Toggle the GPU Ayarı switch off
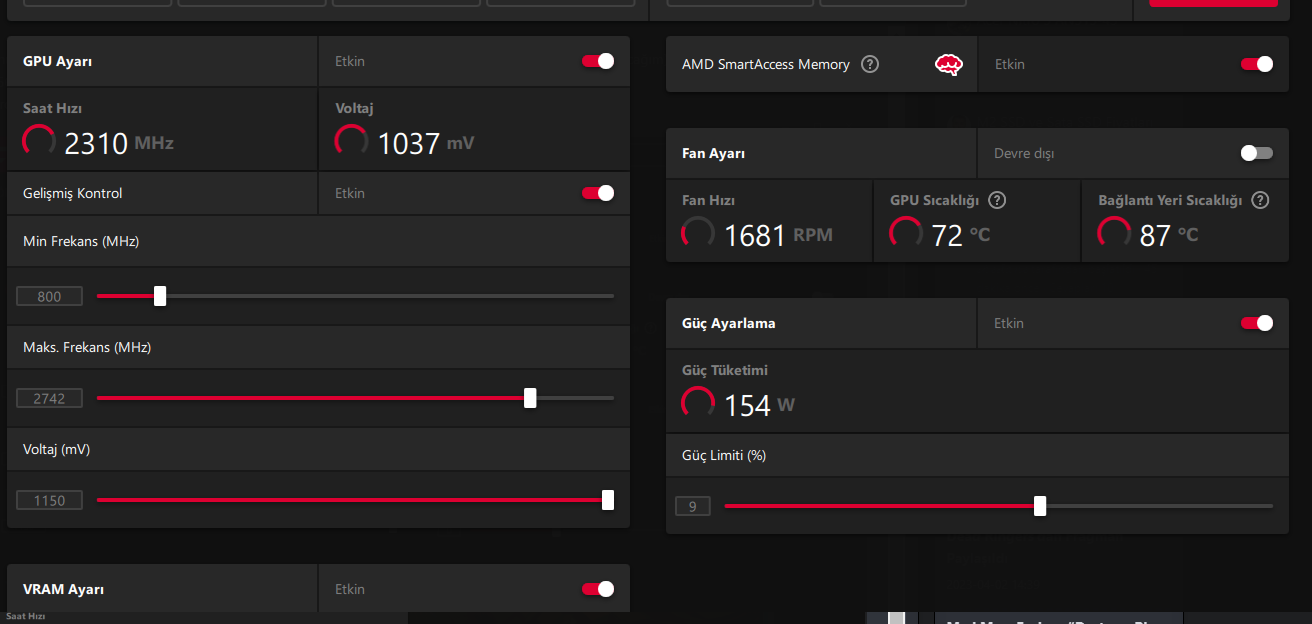Image resolution: width=1312 pixels, height=624 pixels. [598, 61]
